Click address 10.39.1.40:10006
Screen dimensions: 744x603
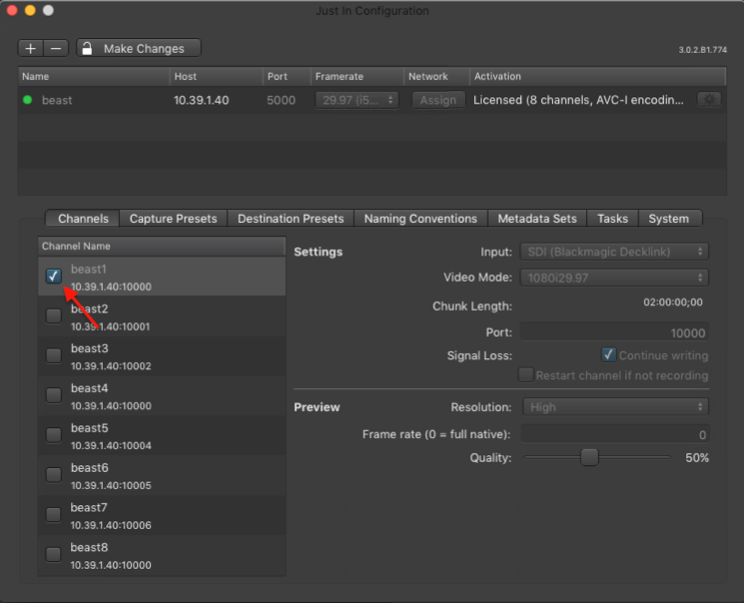pyautogui.click(x=111, y=526)
